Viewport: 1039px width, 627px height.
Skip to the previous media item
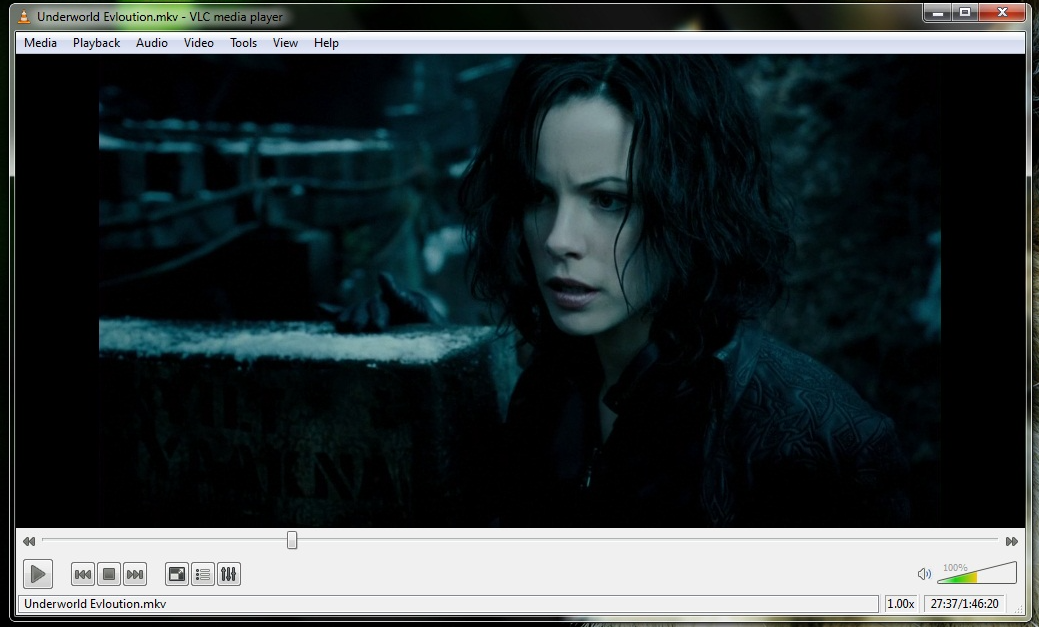pos(83,573)
